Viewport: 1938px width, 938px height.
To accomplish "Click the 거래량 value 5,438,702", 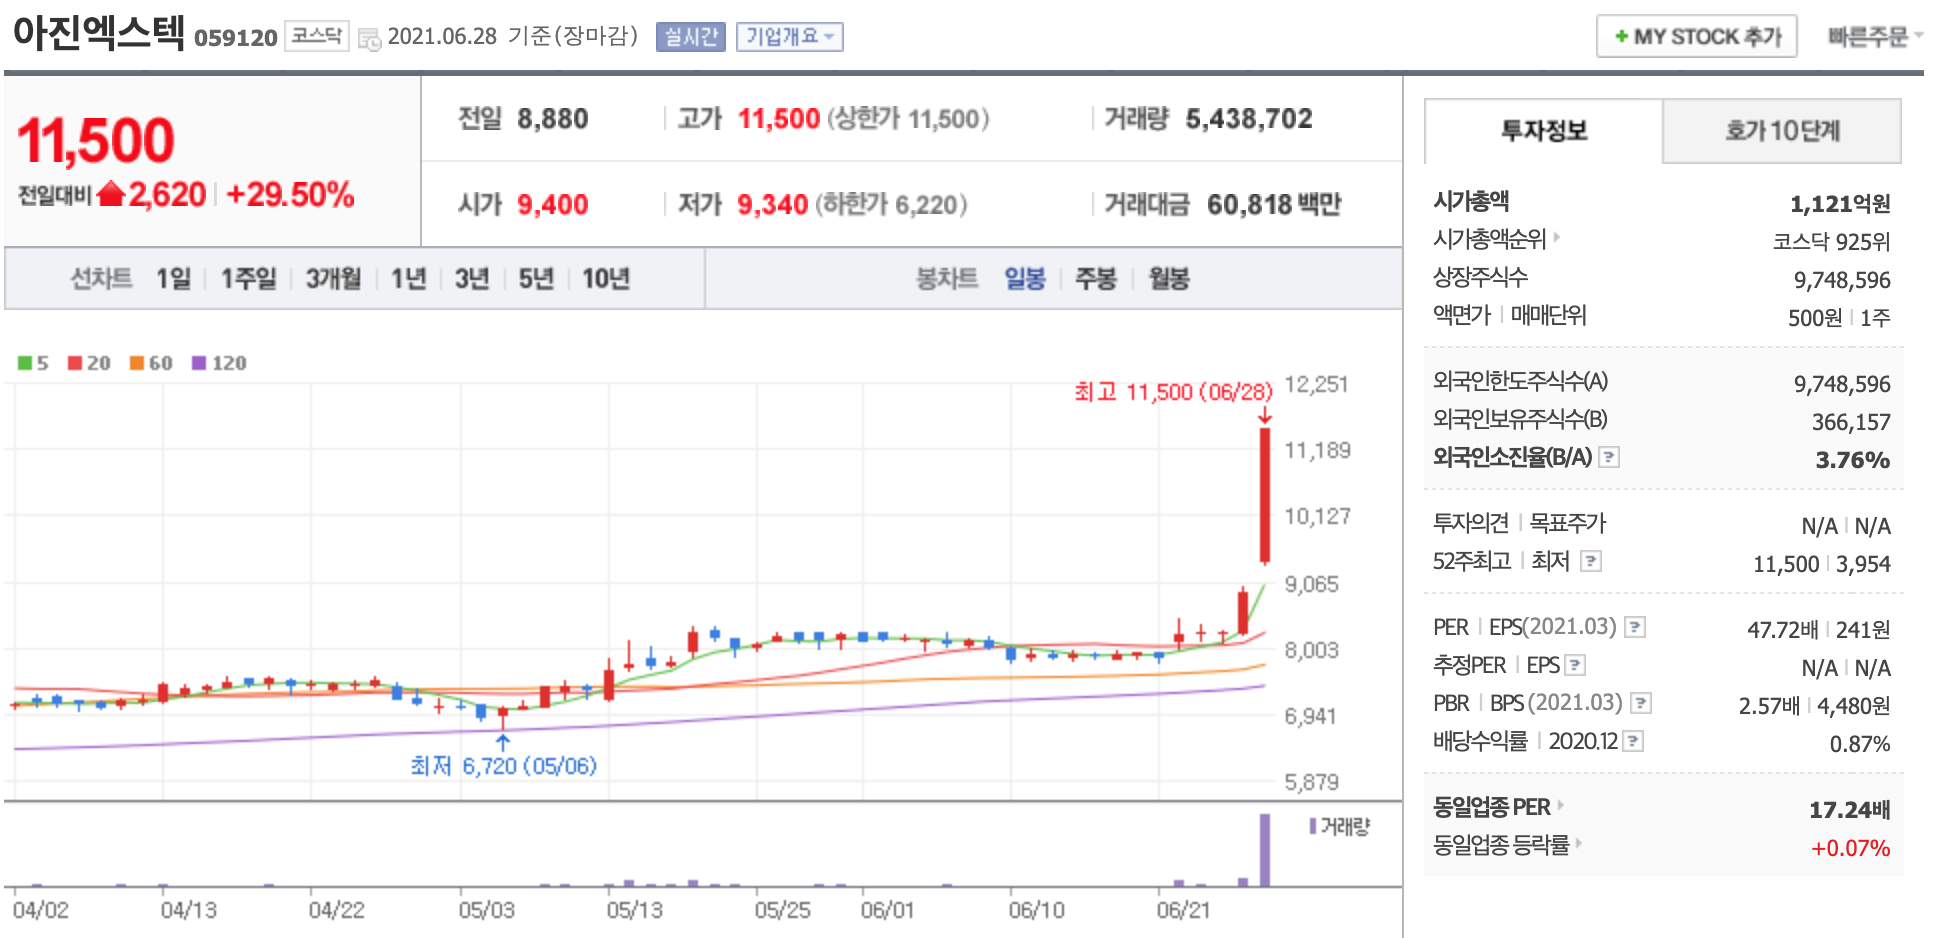I will coord(1249,119).
